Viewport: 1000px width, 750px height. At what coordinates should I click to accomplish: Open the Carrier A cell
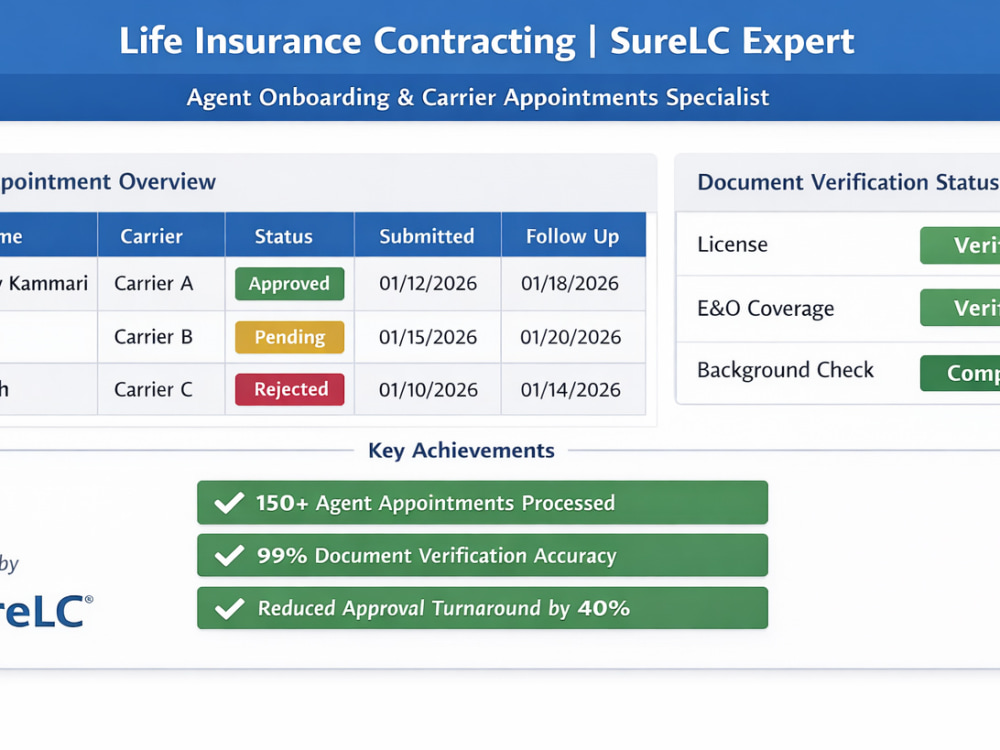pos(154,283)
